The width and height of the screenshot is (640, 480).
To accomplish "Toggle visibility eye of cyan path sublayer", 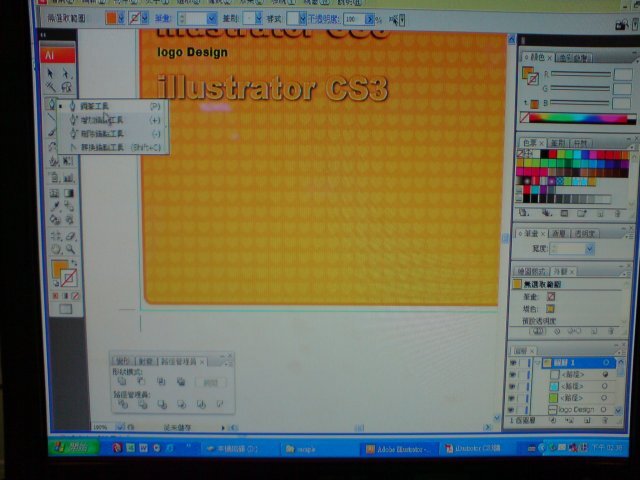I will 513,386.
